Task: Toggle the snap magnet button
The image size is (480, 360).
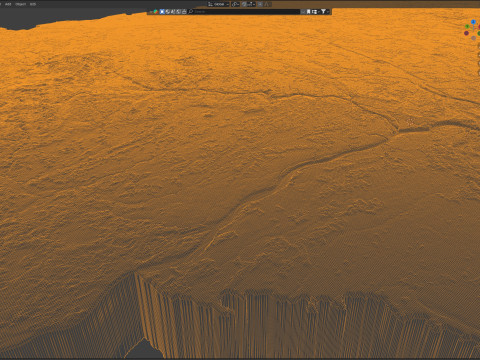Action: (x=244, y=4)
